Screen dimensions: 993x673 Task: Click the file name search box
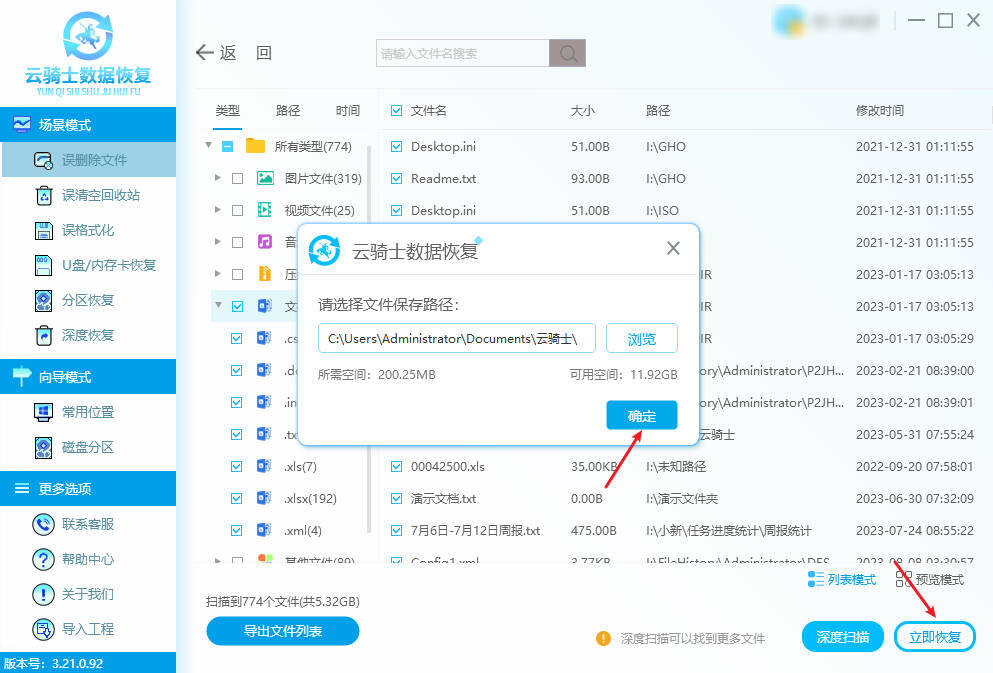(463, 53)
